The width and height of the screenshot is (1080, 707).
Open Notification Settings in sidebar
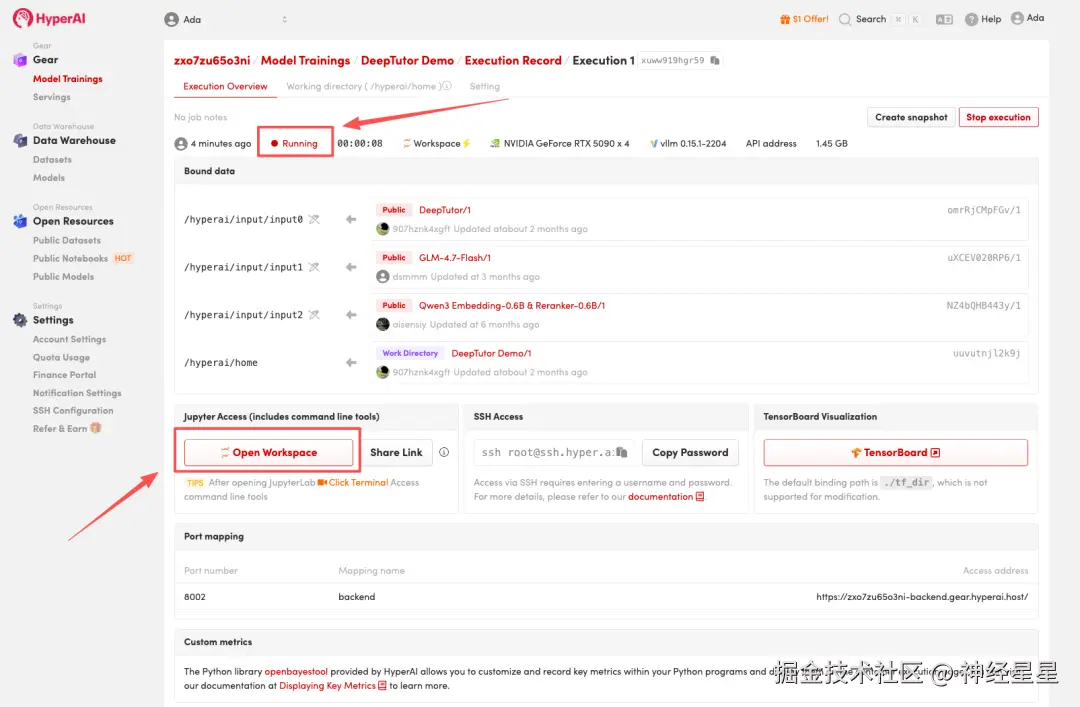pos(77,393)
